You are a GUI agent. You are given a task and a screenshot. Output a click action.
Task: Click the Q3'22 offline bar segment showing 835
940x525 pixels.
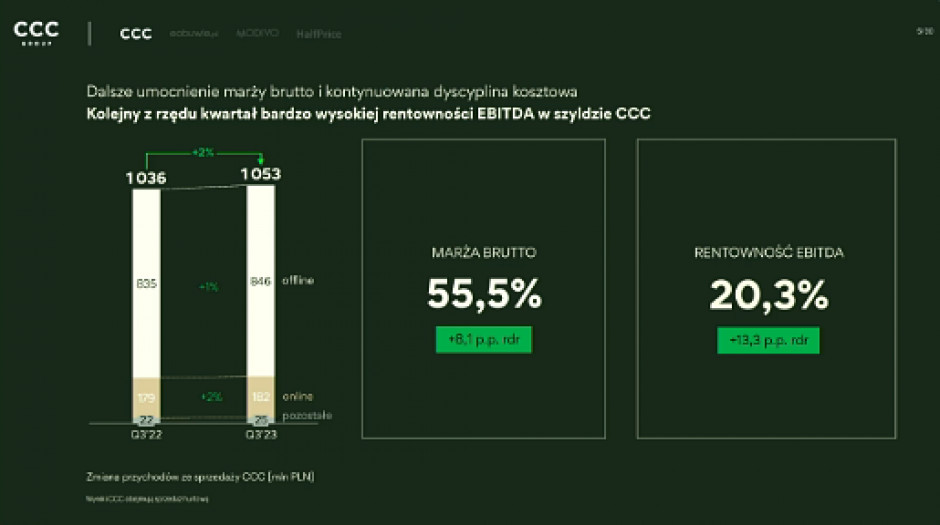(x=146, y=282)
